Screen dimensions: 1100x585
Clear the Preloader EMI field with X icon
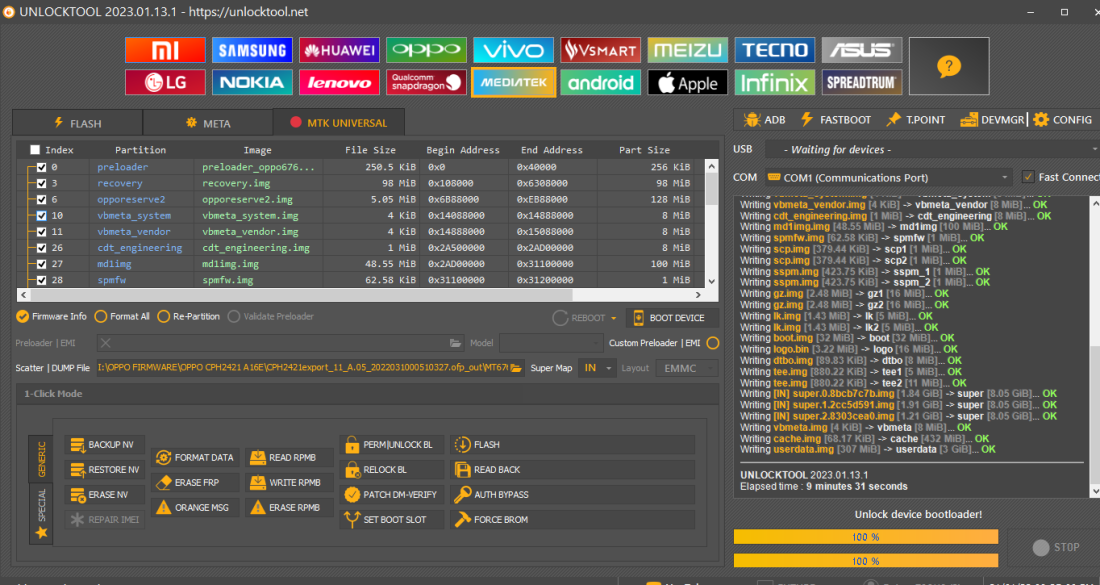105,343
